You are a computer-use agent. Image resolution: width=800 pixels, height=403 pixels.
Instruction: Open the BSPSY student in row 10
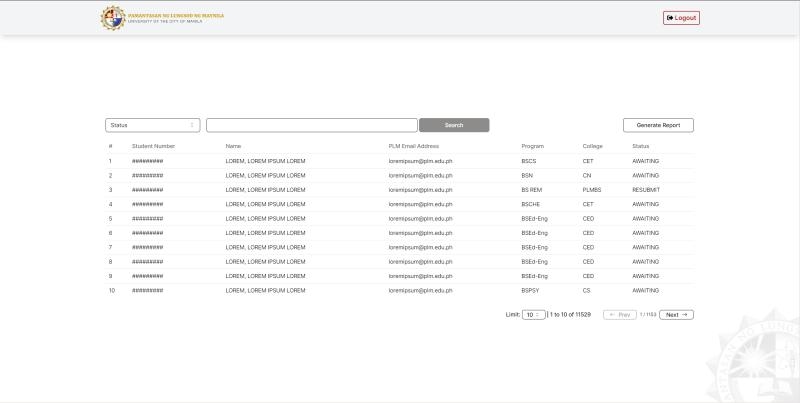tap(400, 290)
